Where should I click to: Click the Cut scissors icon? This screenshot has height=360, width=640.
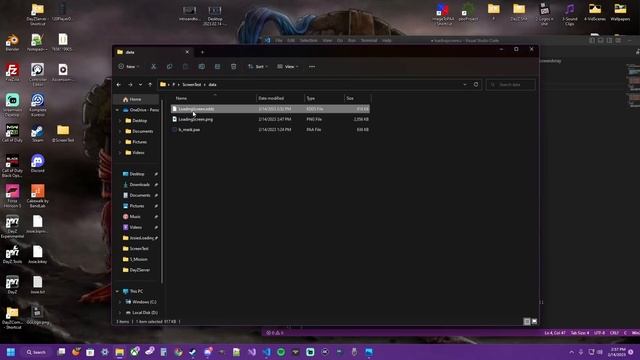point(153,67)
